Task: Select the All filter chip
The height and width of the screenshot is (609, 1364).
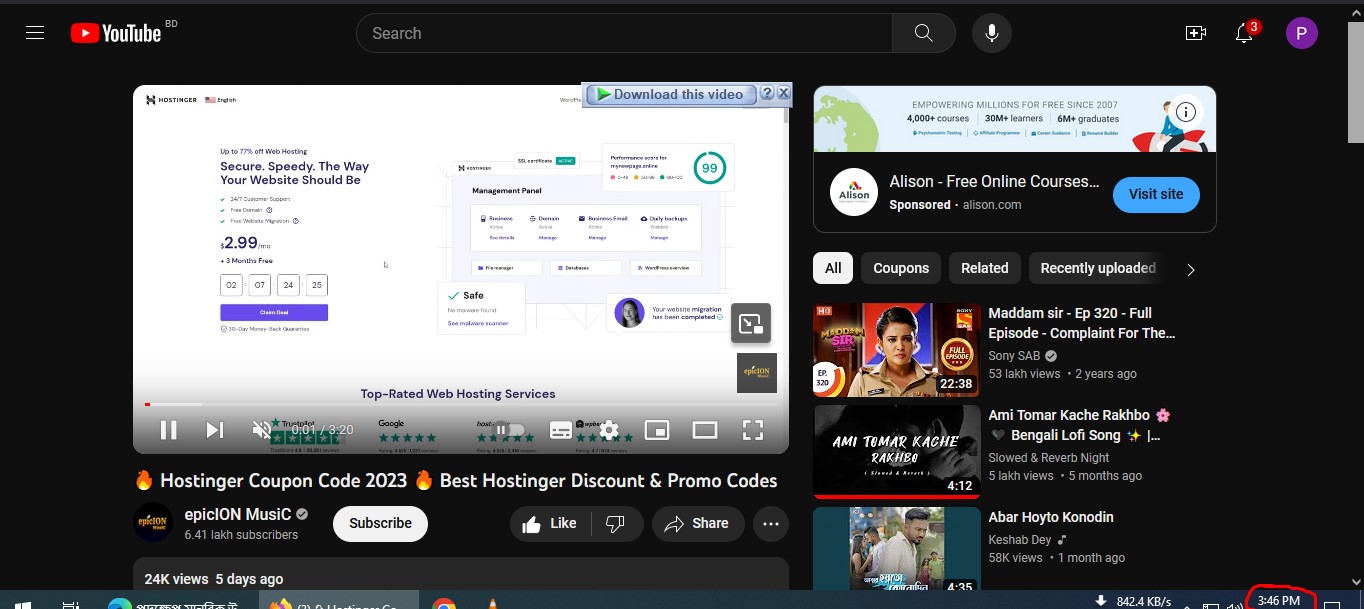Action: (x=833, y=268)
